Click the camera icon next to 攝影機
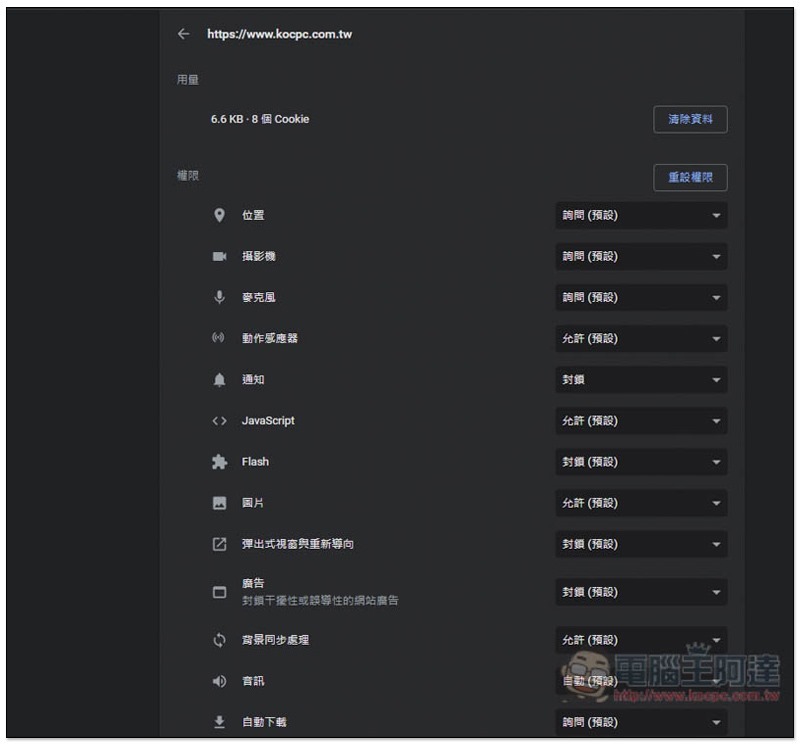 point(219,256)
